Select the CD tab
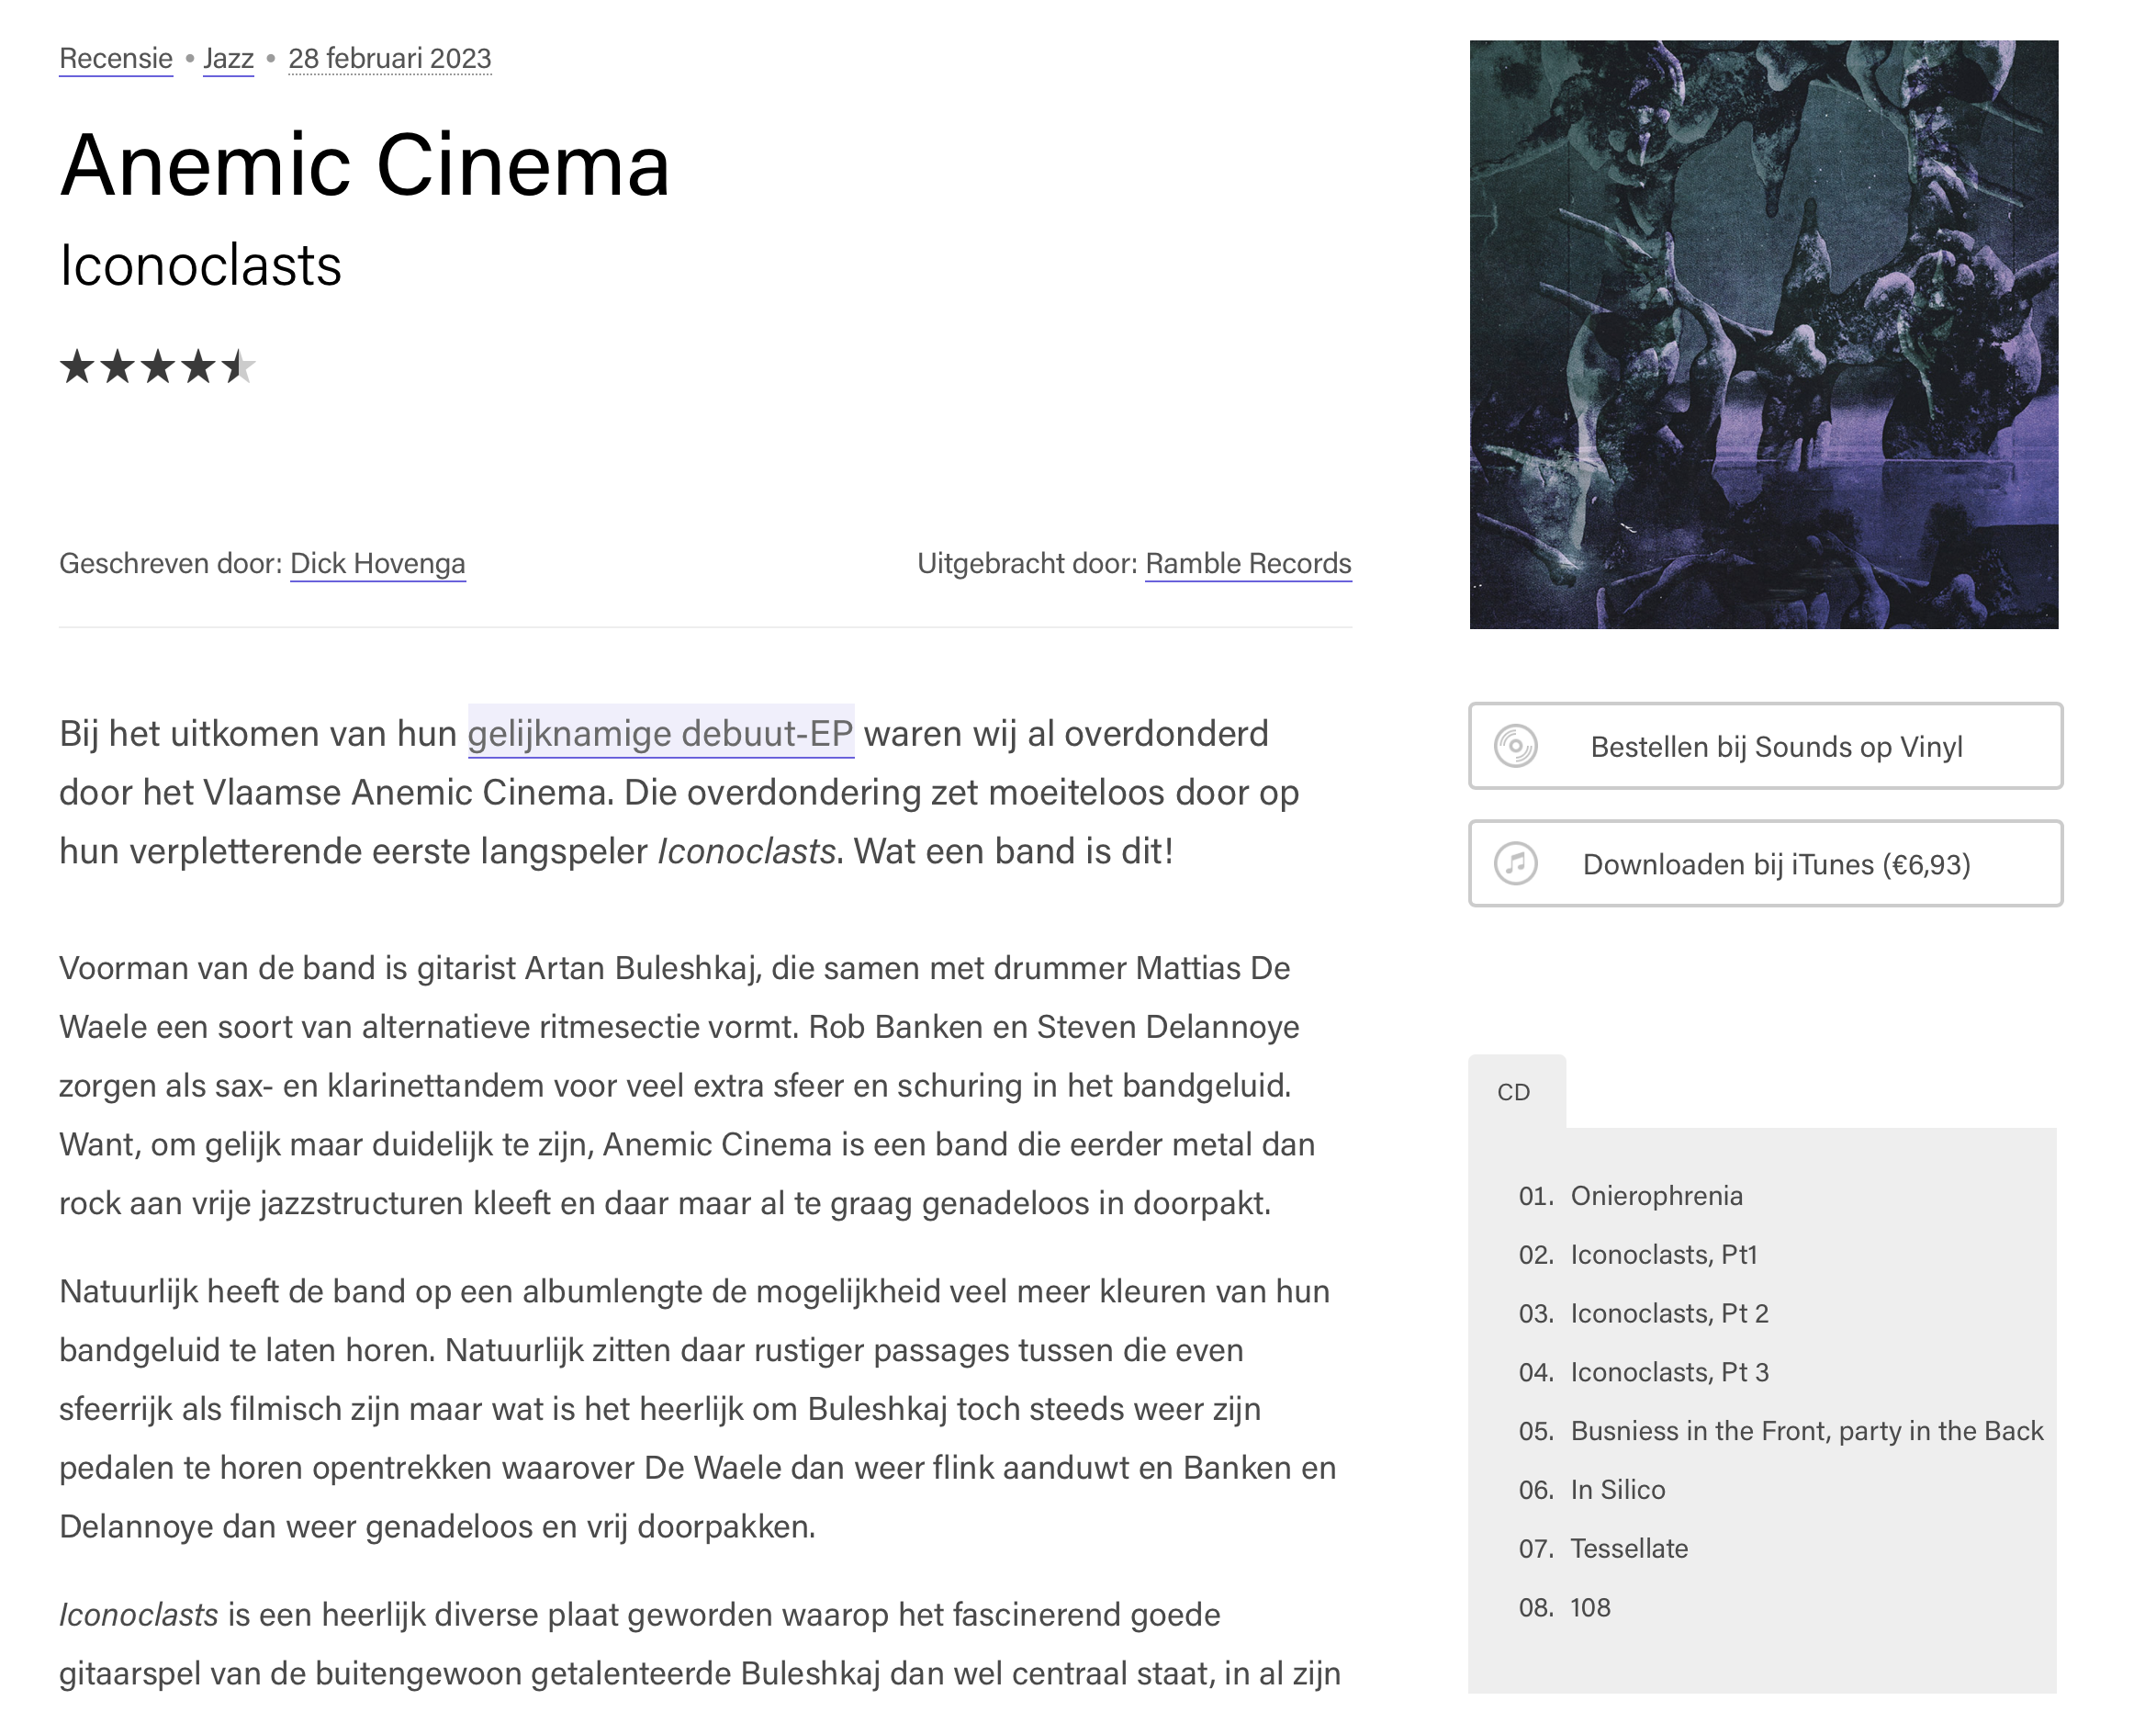The image size is (2156, 1712). [x=1516, y=1092]
